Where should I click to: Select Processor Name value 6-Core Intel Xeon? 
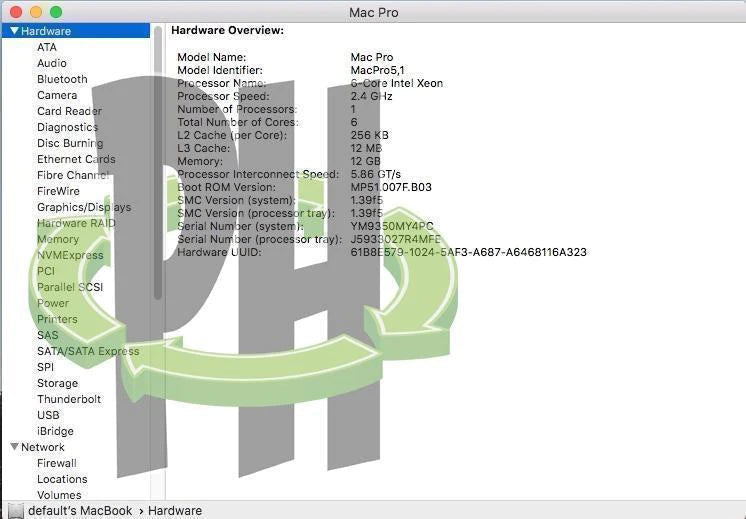[x=397, y=83]
